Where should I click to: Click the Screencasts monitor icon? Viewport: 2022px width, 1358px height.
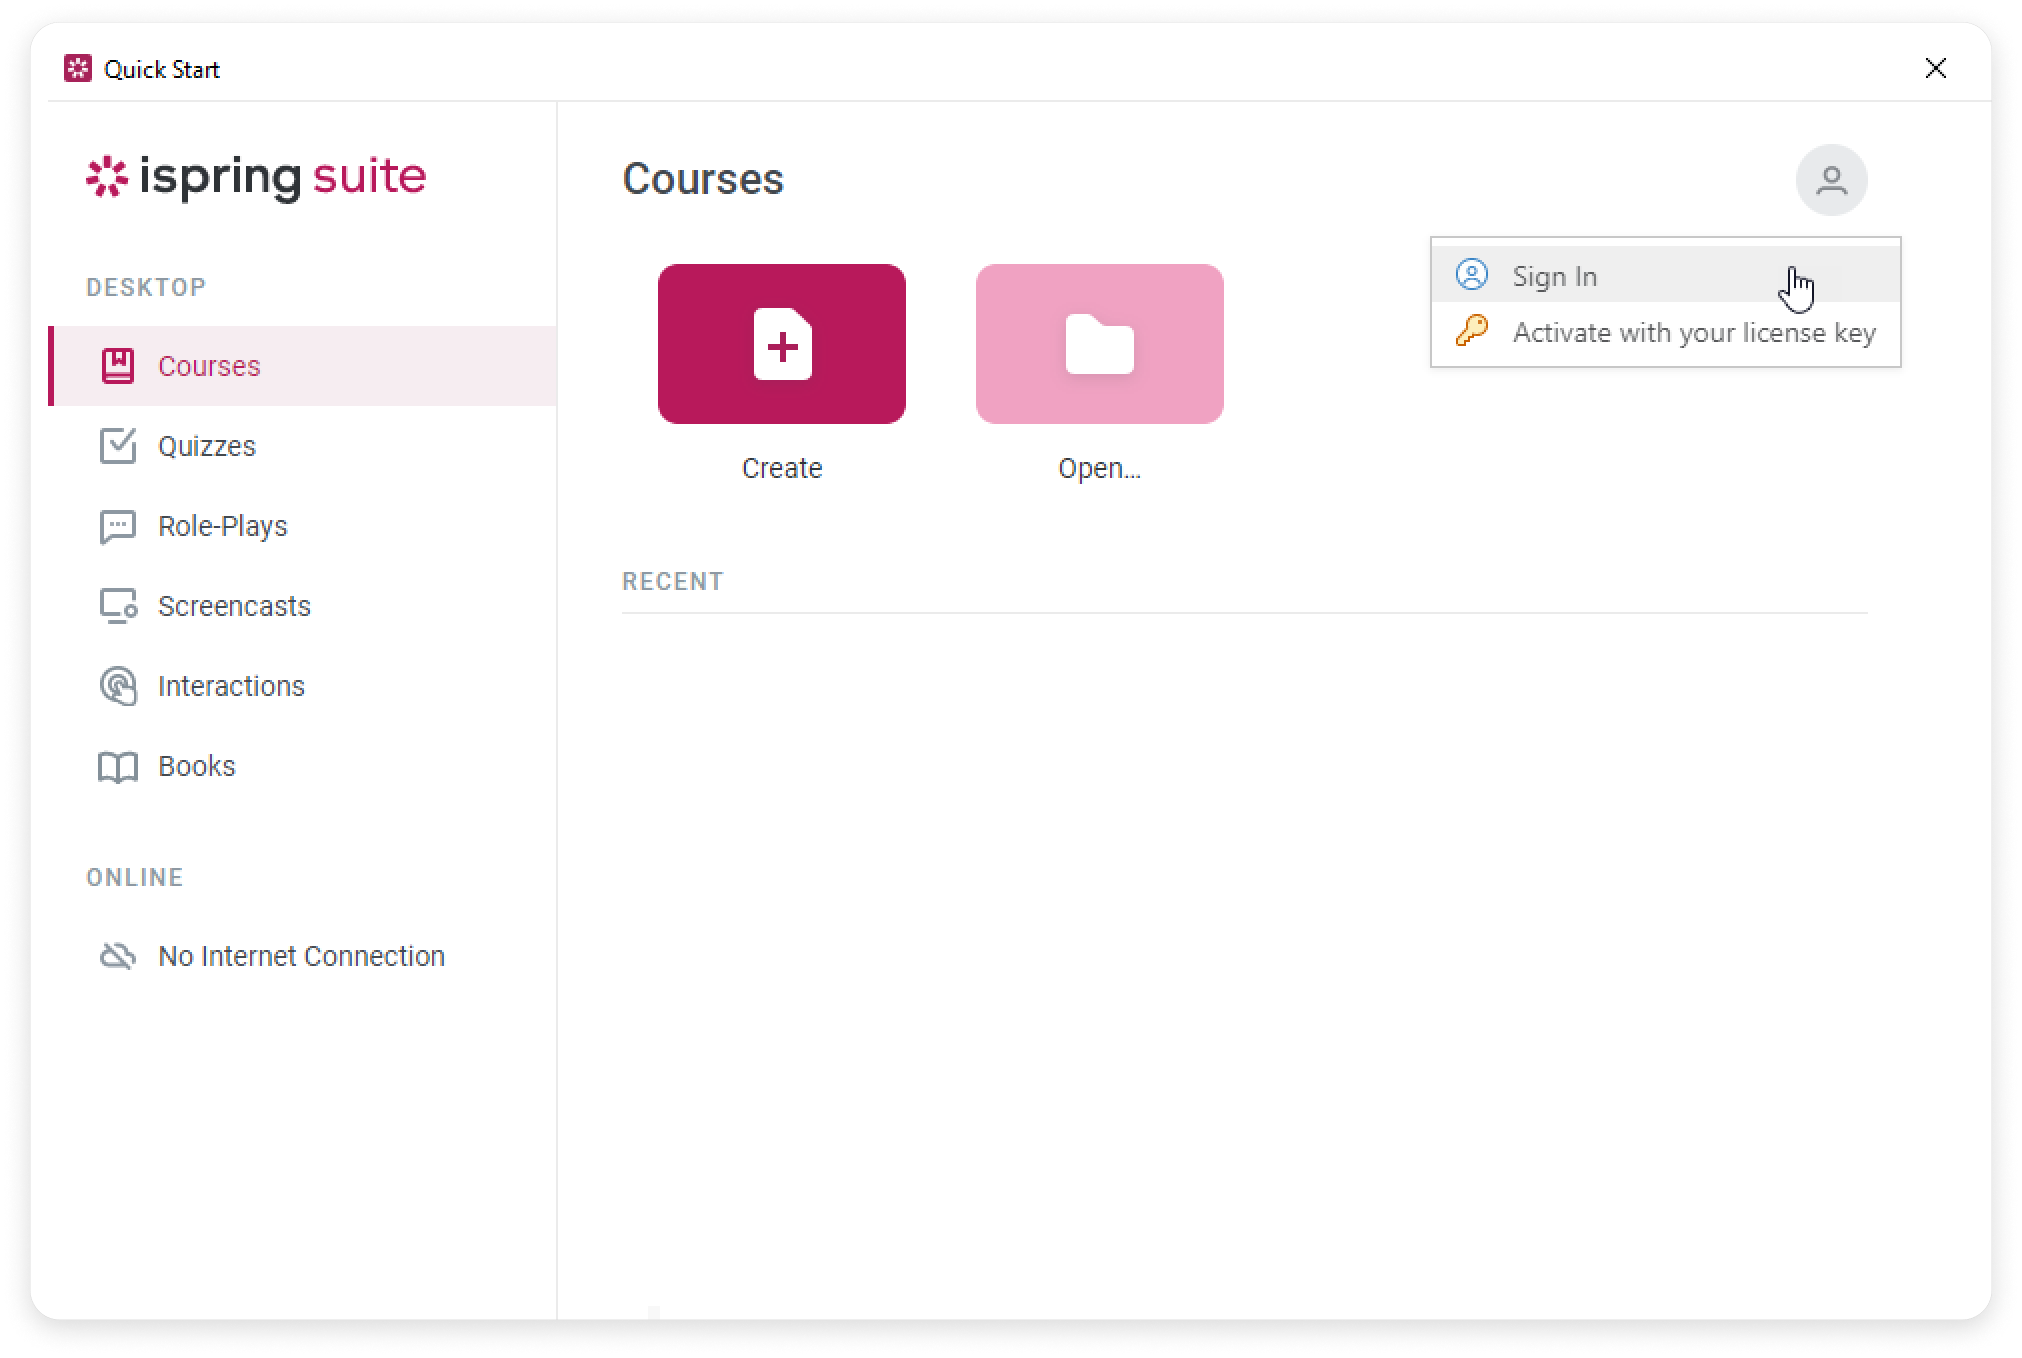point(118,606)
